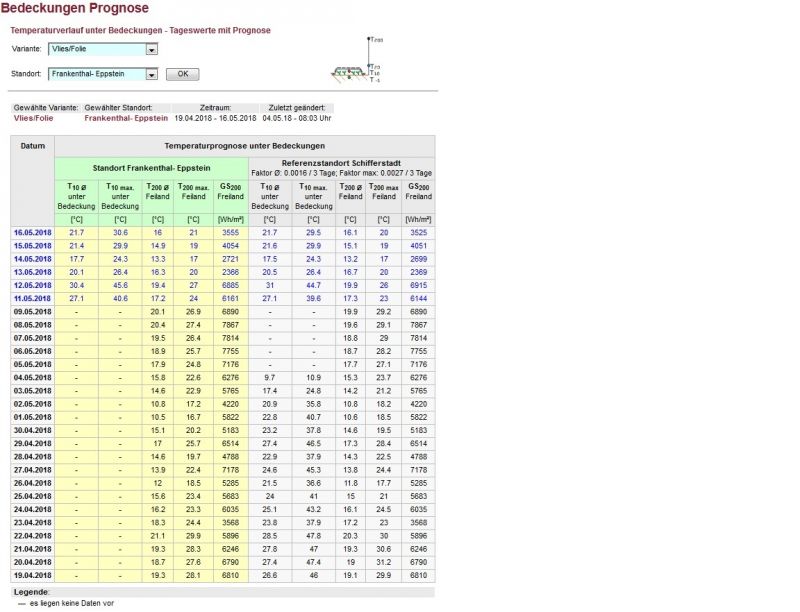
Task: Select the 12.05.2018 date entry
Action: tap(32, 285)
